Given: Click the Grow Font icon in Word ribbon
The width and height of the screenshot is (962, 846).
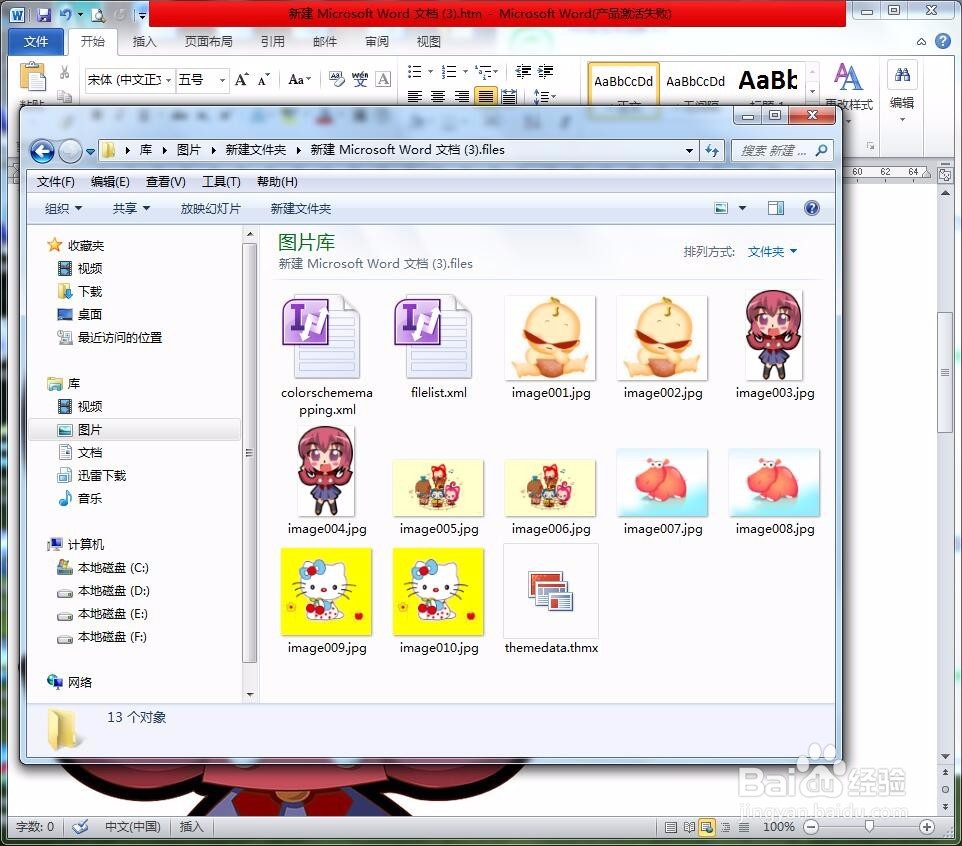Looking at the screenshot, I should pos(242,79).
